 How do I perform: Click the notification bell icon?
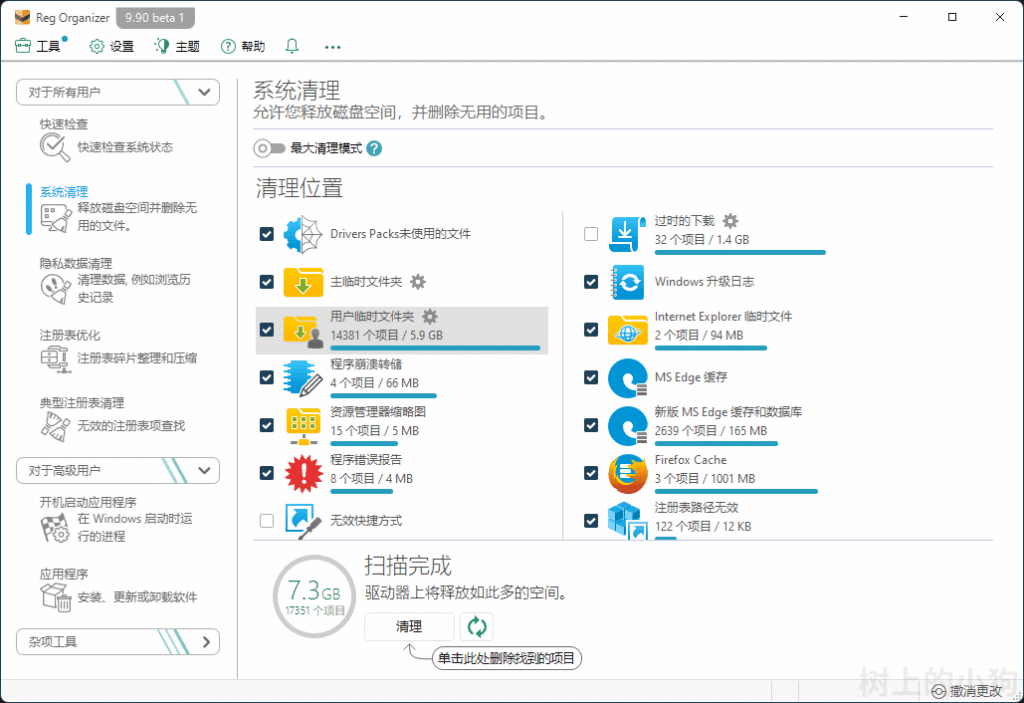pyautogui.click(x=292, y=46)
